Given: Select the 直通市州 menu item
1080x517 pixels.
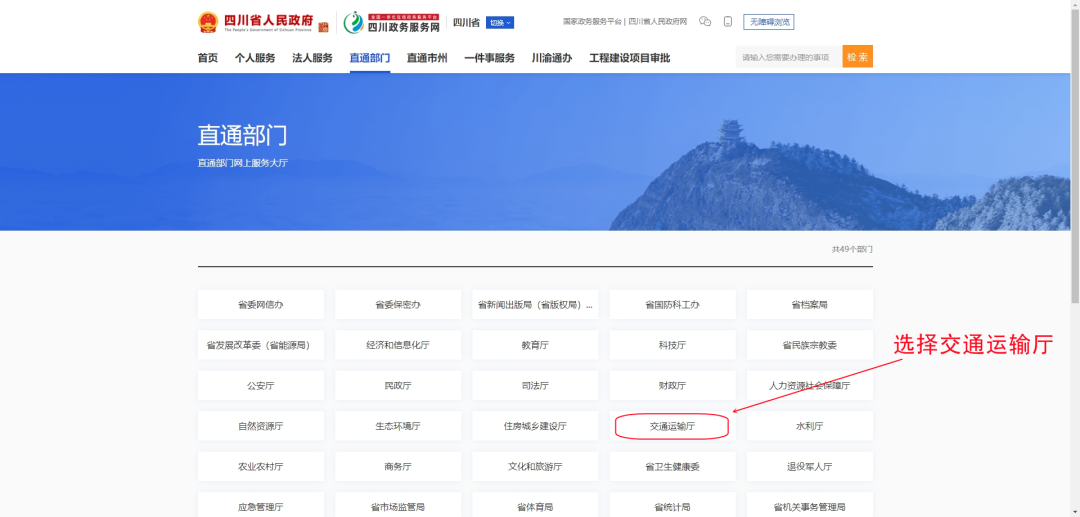Looking at the screenshot, I should (x=427, y=58).
